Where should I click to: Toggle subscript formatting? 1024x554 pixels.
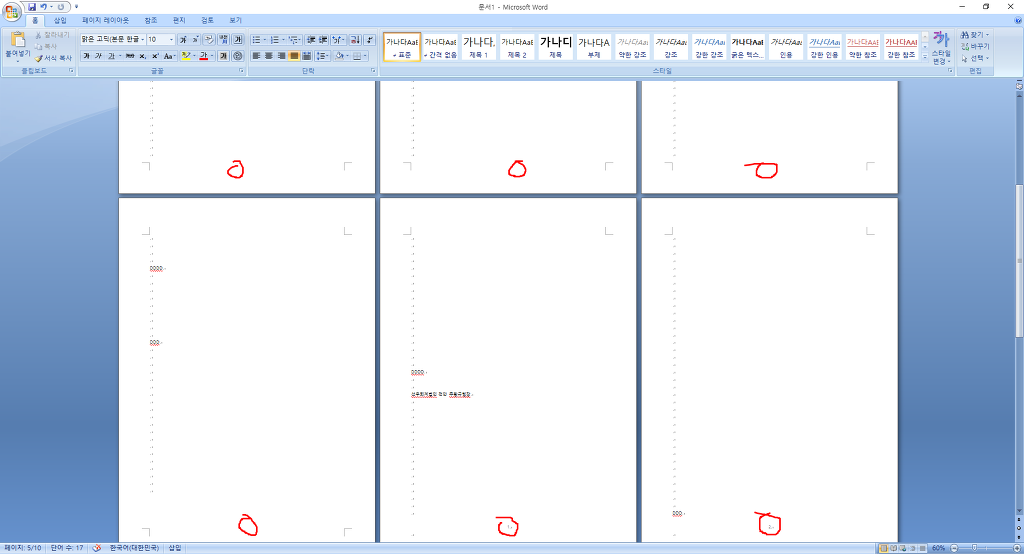[142, 56]
